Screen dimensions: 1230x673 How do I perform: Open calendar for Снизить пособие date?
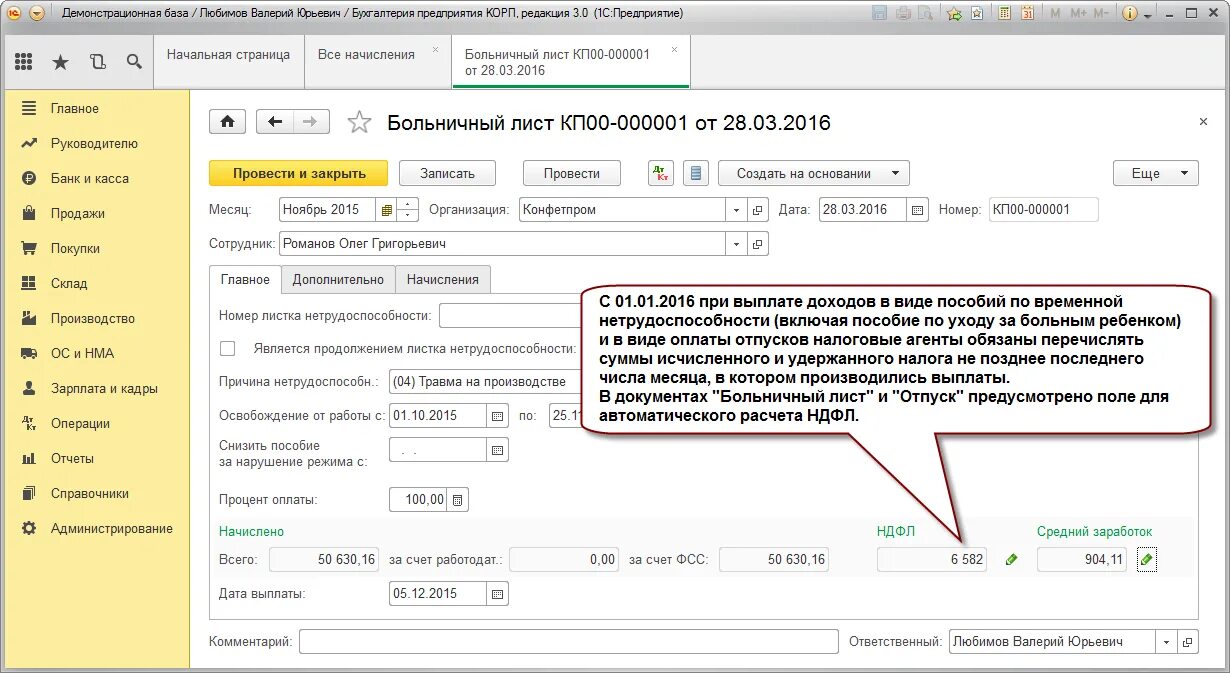coord(497,450)
